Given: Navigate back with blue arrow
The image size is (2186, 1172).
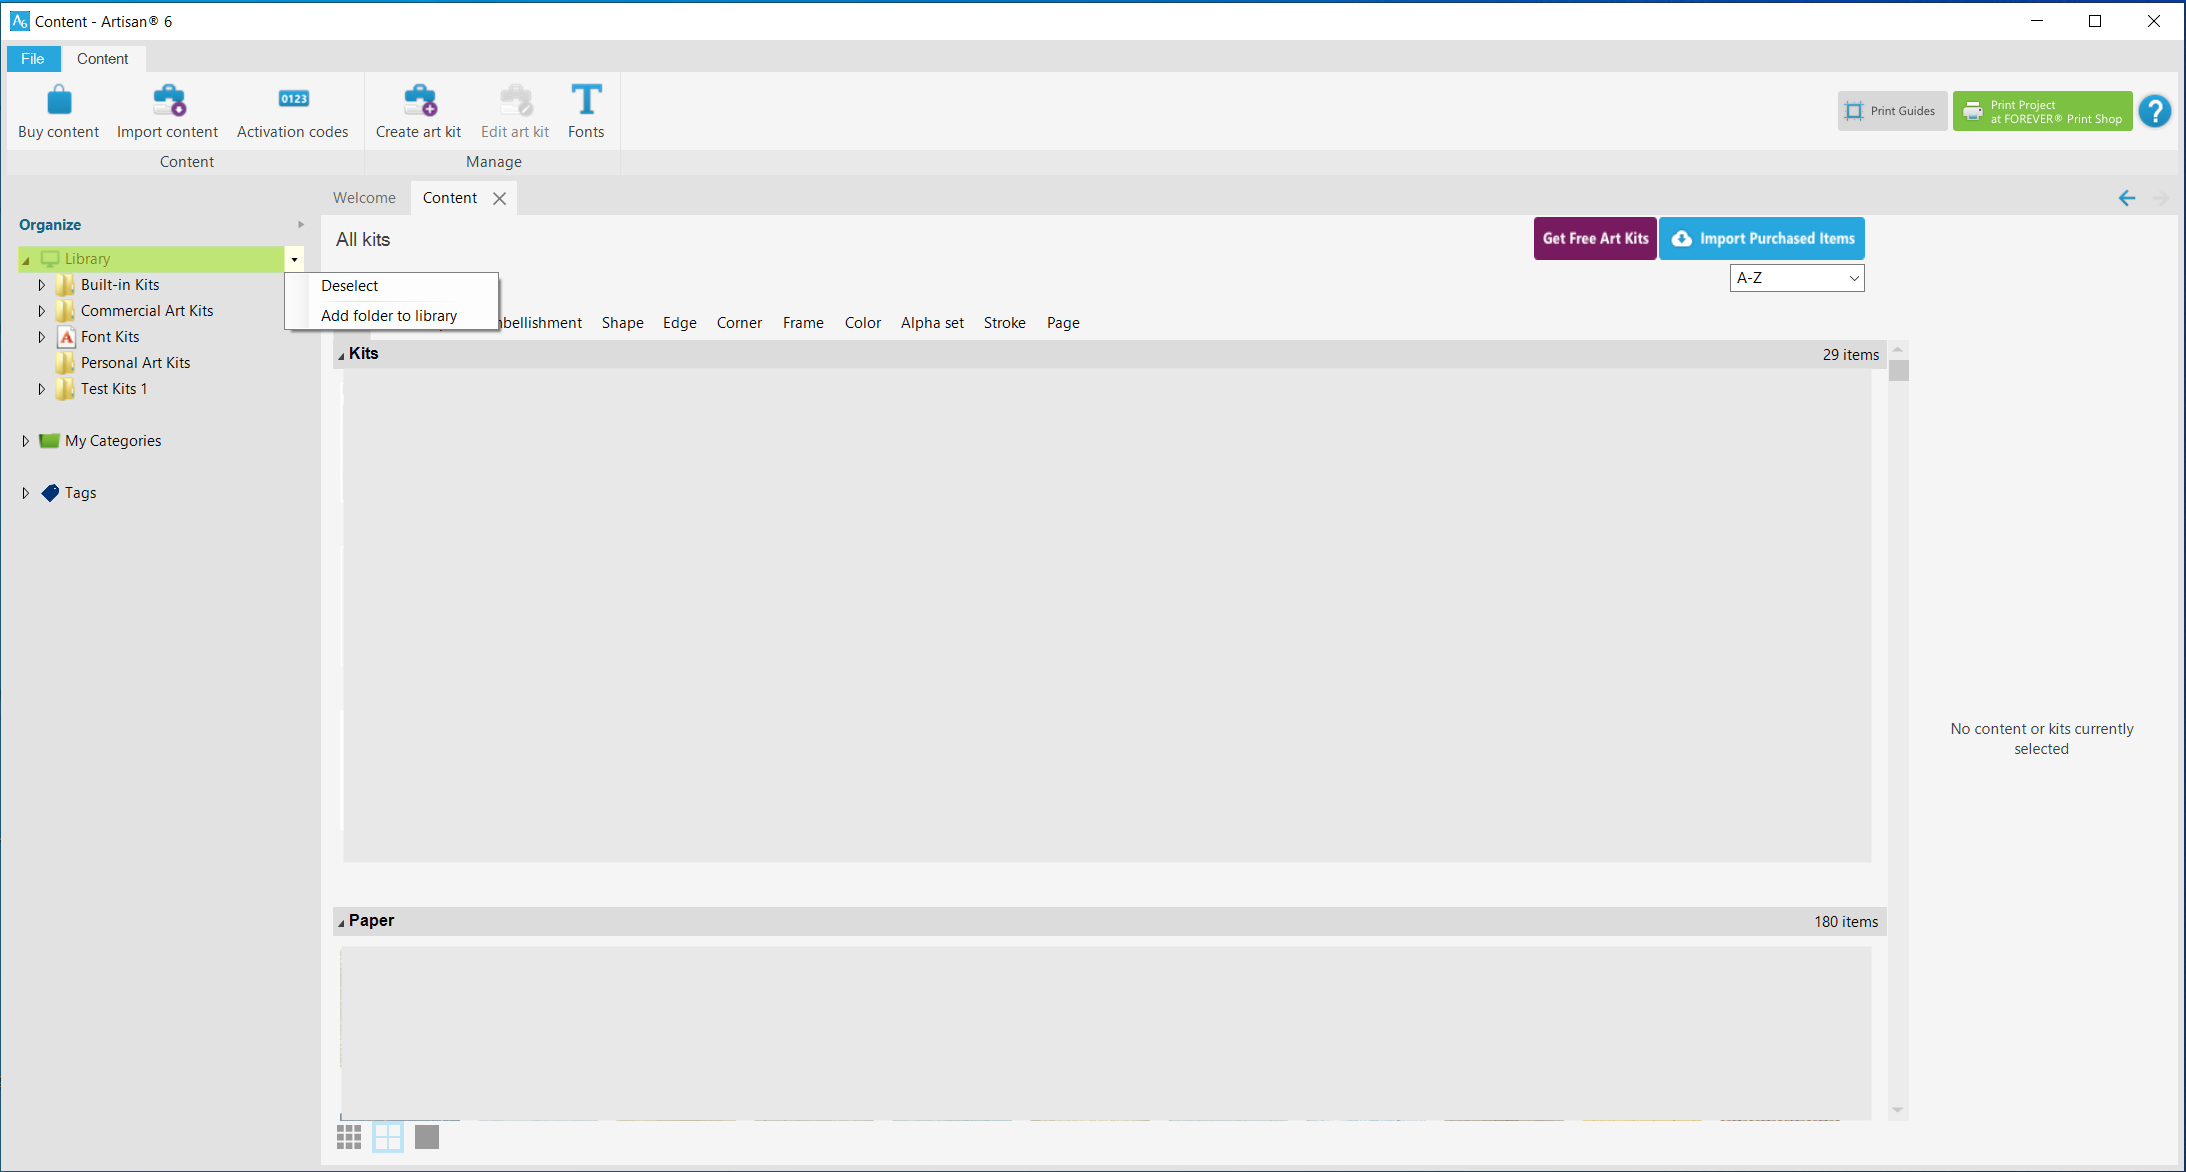Looking at the screenshot, I should tap(2127, 198).
